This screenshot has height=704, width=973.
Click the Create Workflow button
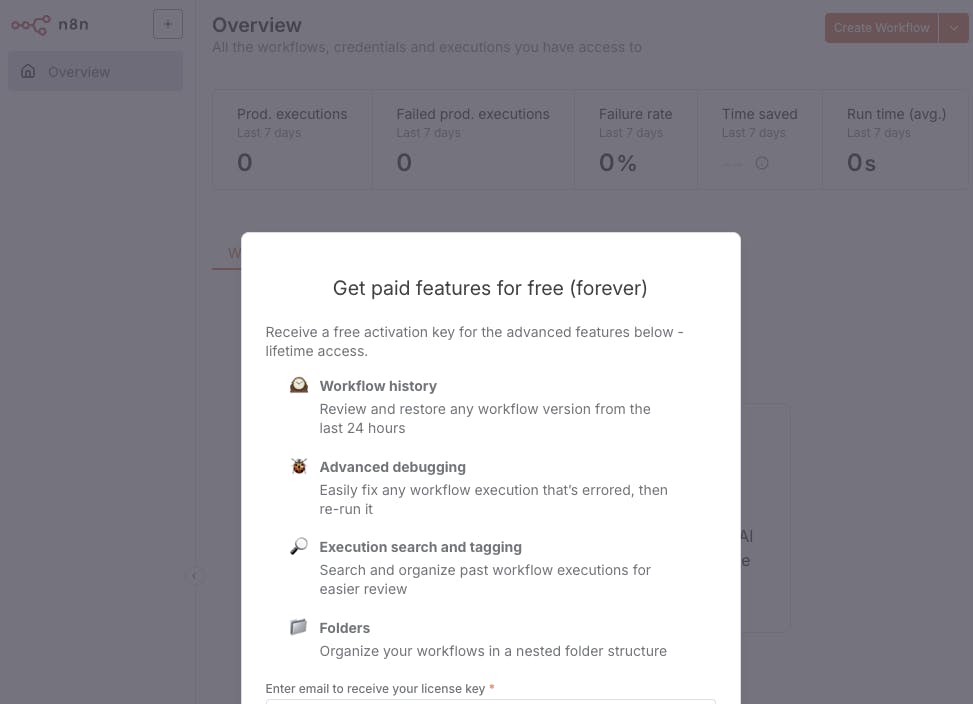click(881, 28)
